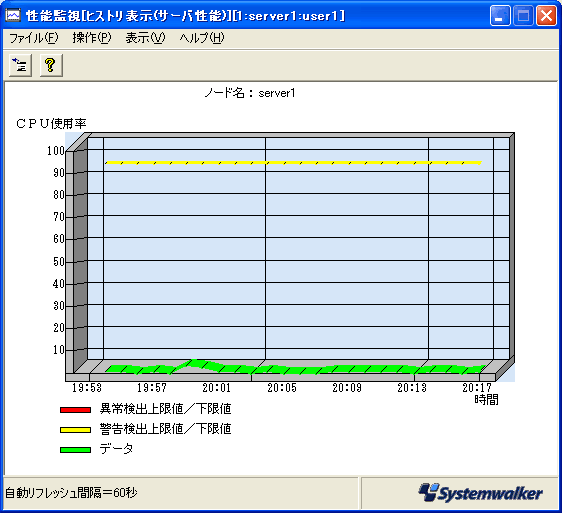Click the window title bar text
This screenshot has width=562, height=513.
185,16
